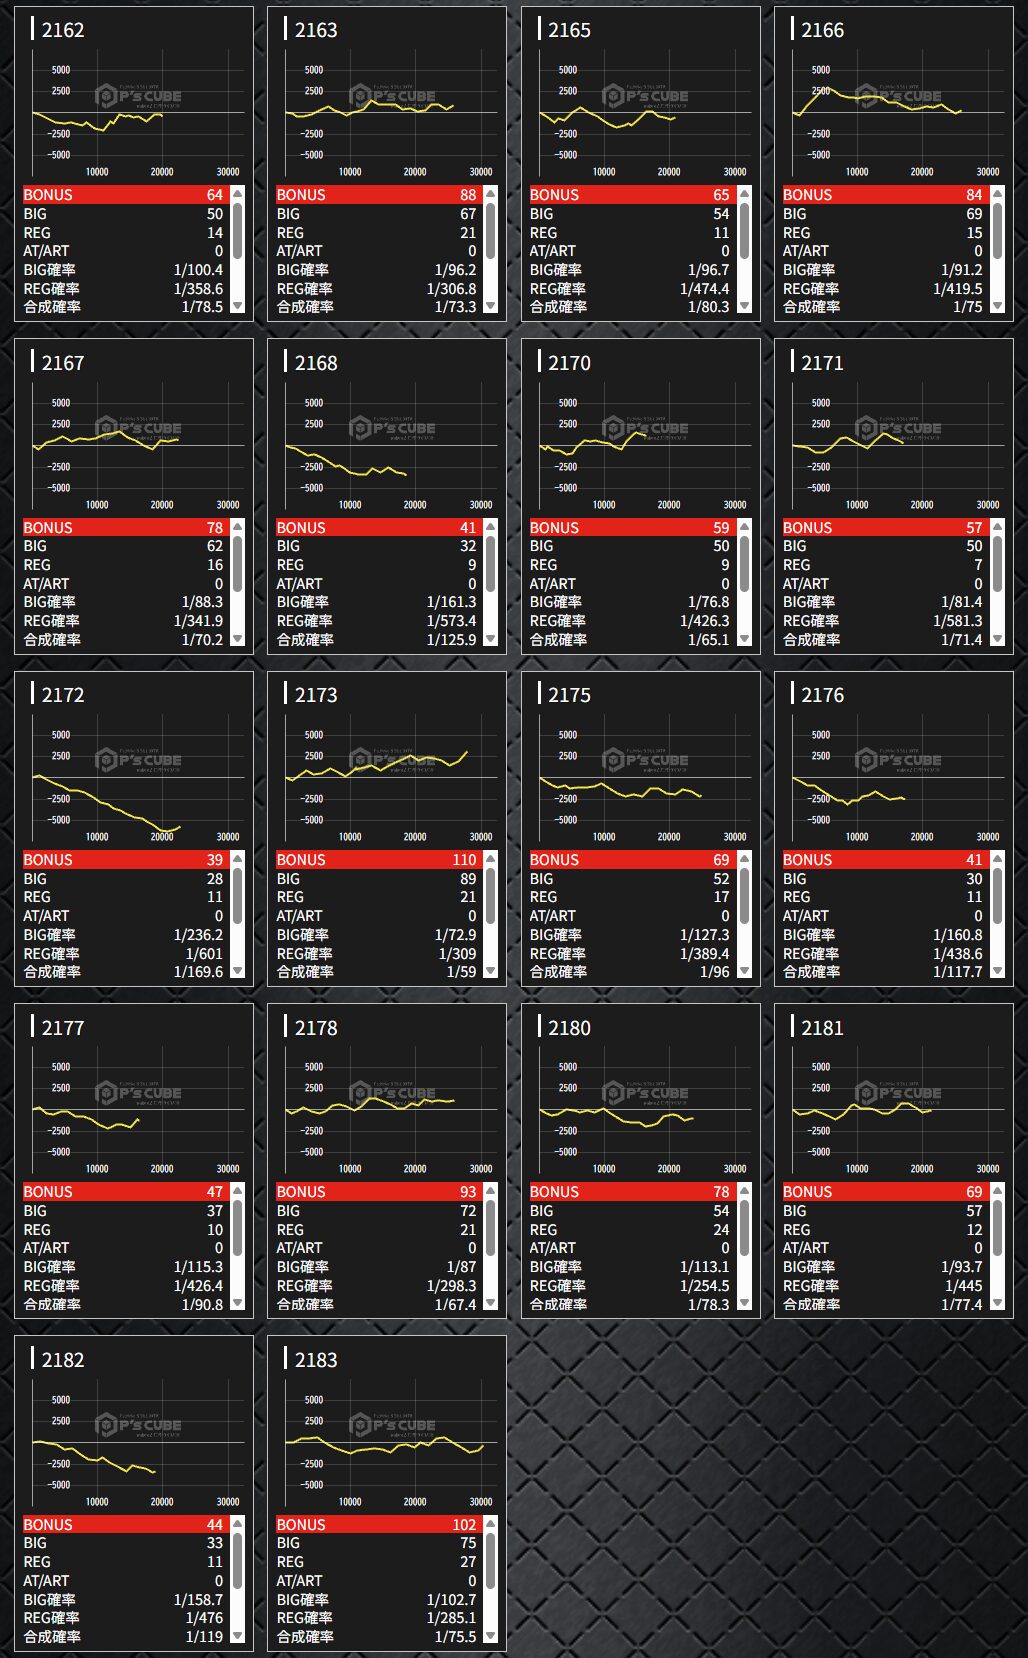Select the machine number heading 2171
The width and height of the screenshot is (1028, 1658).
822,363
